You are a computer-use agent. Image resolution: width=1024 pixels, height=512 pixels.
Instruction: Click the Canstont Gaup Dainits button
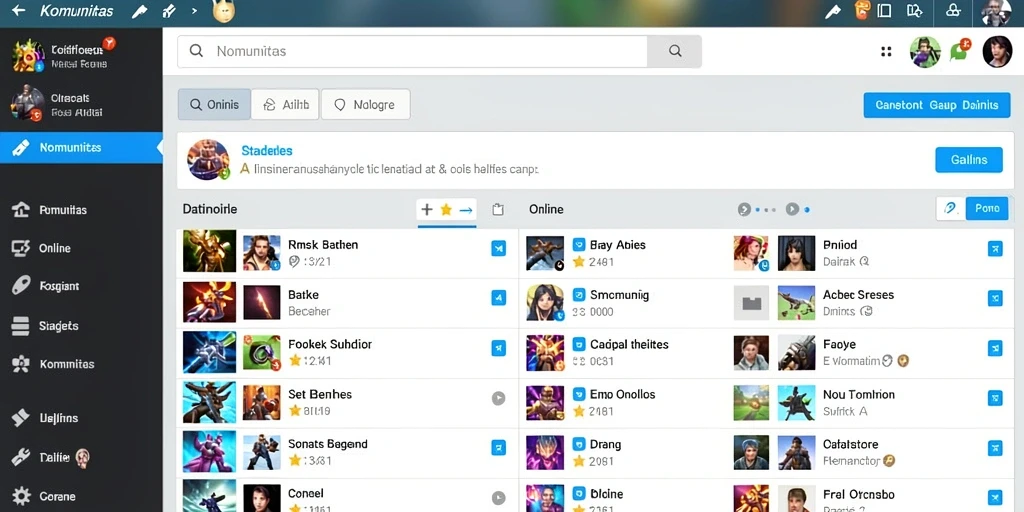(x=936, y=105)
